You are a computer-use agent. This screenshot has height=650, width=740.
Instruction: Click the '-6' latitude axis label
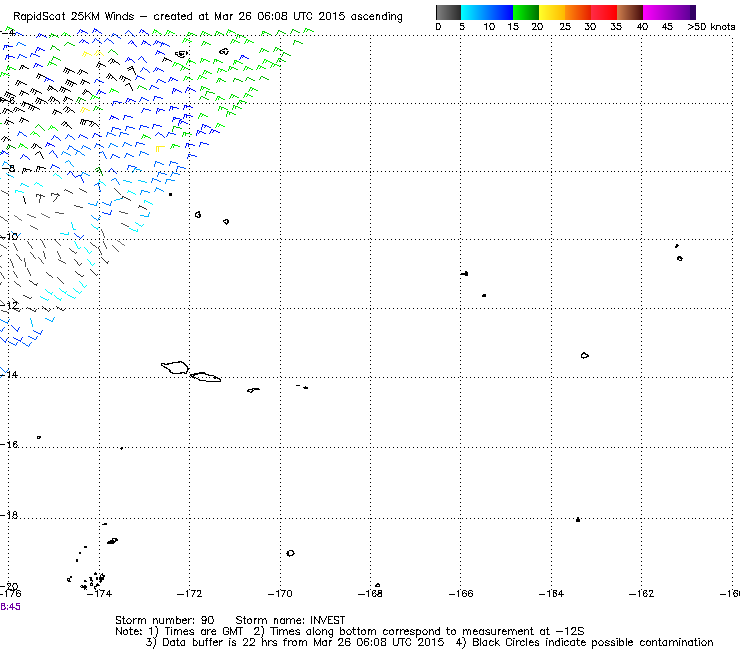(x=8, y=100)
